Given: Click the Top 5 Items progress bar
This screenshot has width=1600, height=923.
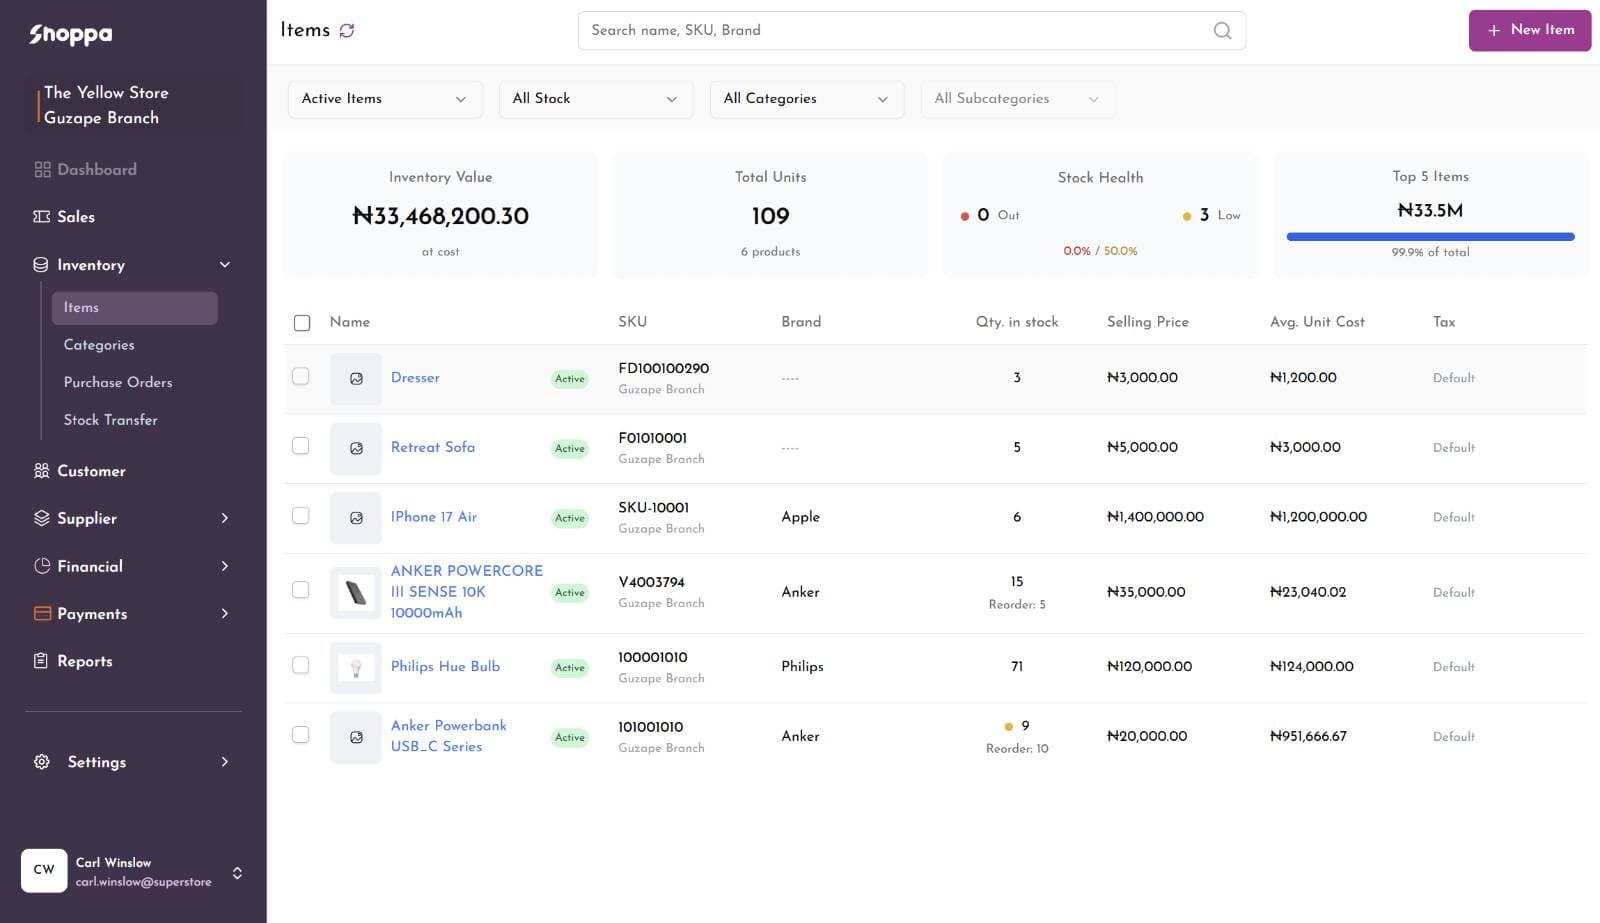Looking at the screenshot, I should click(x=1430, y=237).
